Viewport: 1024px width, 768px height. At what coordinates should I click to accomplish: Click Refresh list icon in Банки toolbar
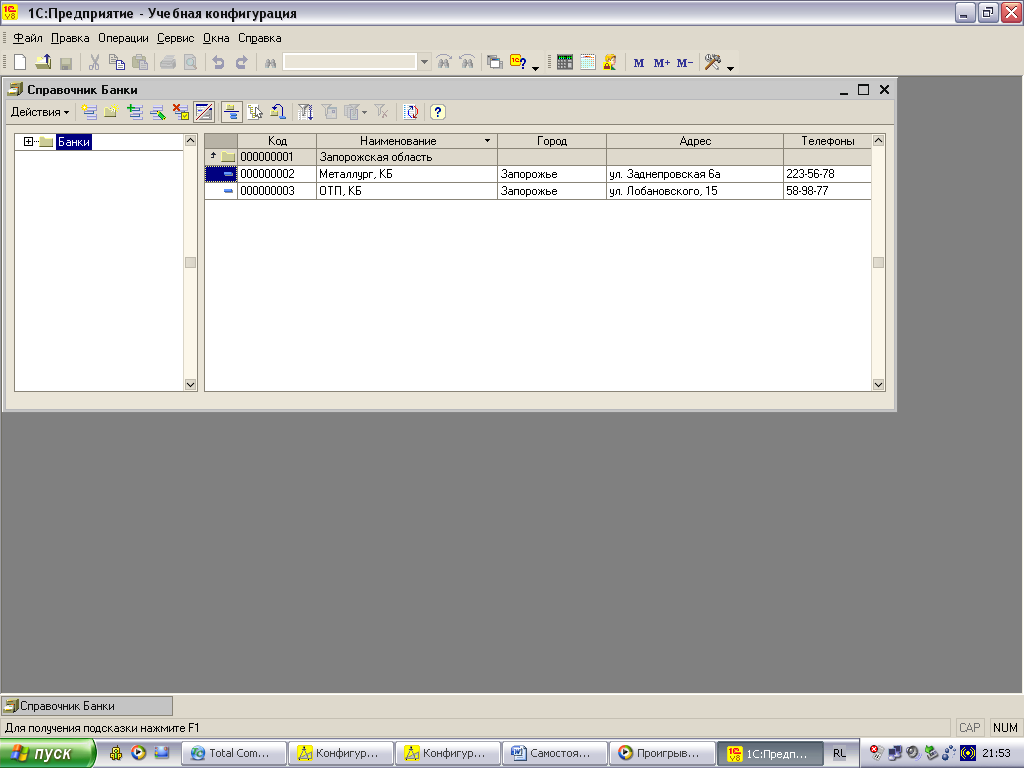pyautogui.click(x=411, y=112)
